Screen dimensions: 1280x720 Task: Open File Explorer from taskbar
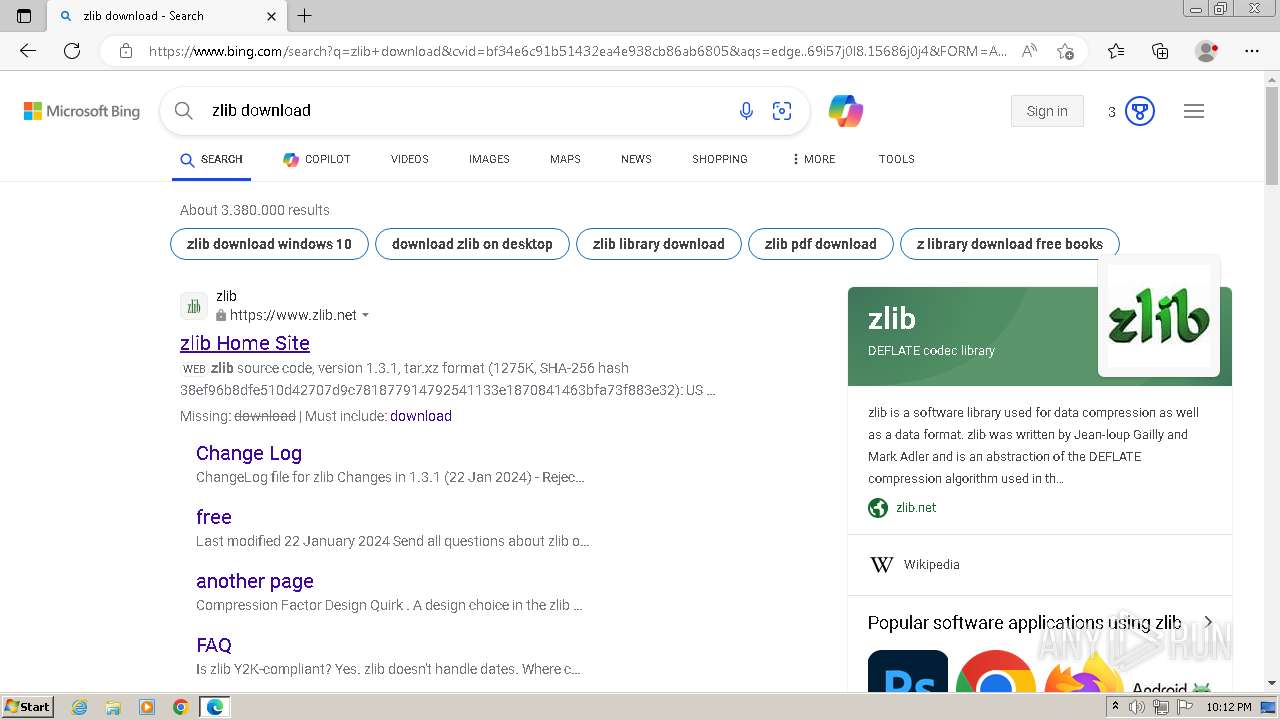tap(113, 707)
